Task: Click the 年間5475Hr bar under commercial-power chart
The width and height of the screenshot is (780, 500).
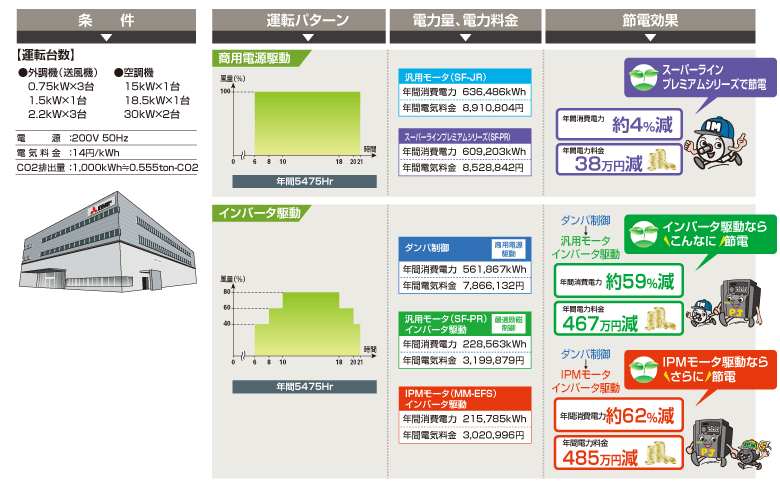Action: click(304, 182)
